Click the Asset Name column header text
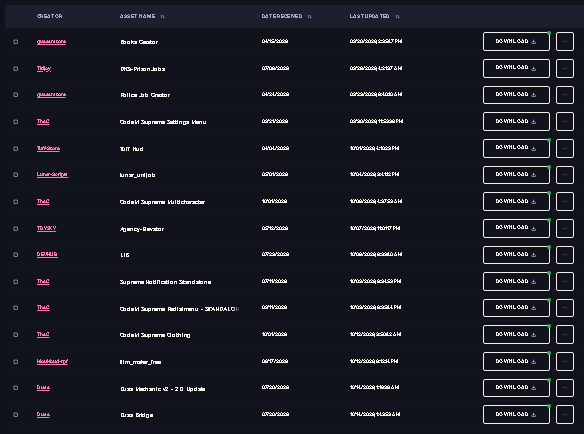Viewport: 584px width, 434px height. coord(137,16)
